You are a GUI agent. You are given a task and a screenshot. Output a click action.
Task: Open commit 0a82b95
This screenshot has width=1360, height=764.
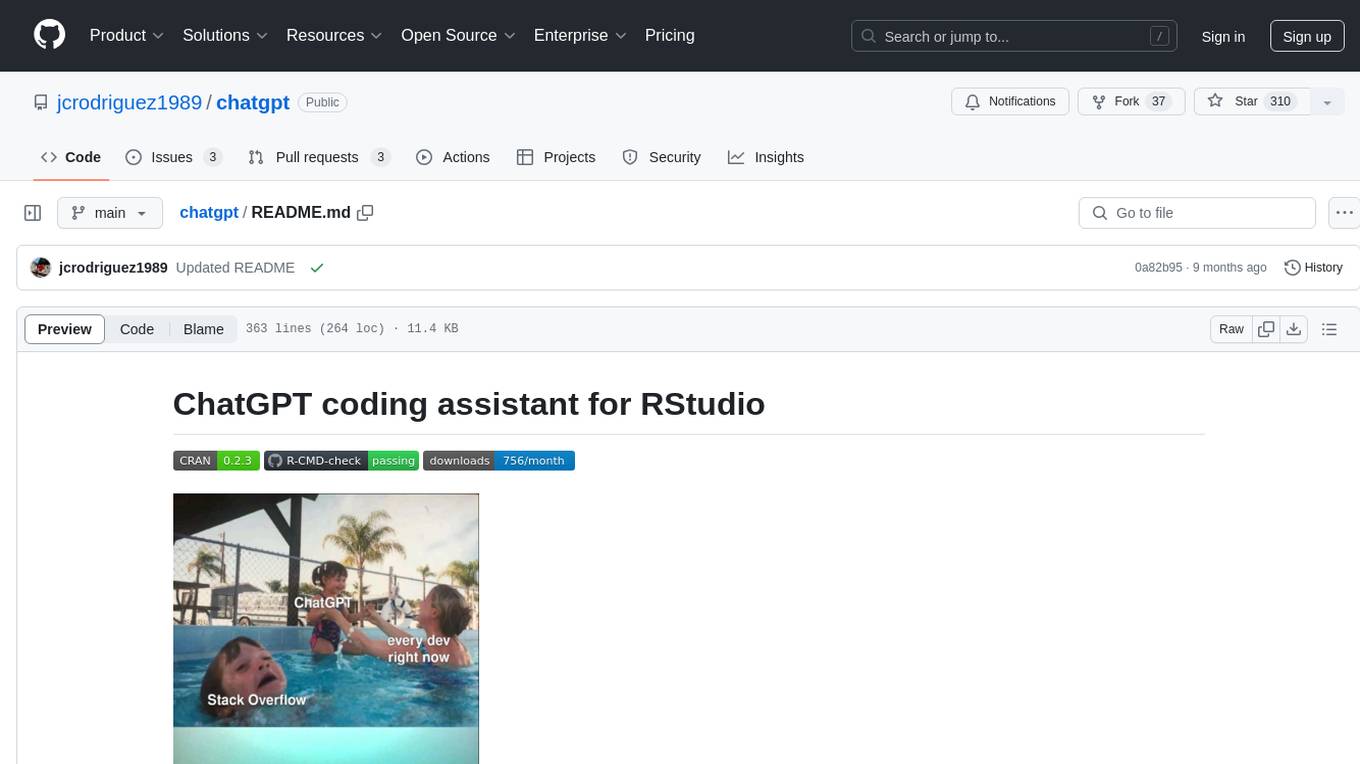click(x=1158, y=268)
